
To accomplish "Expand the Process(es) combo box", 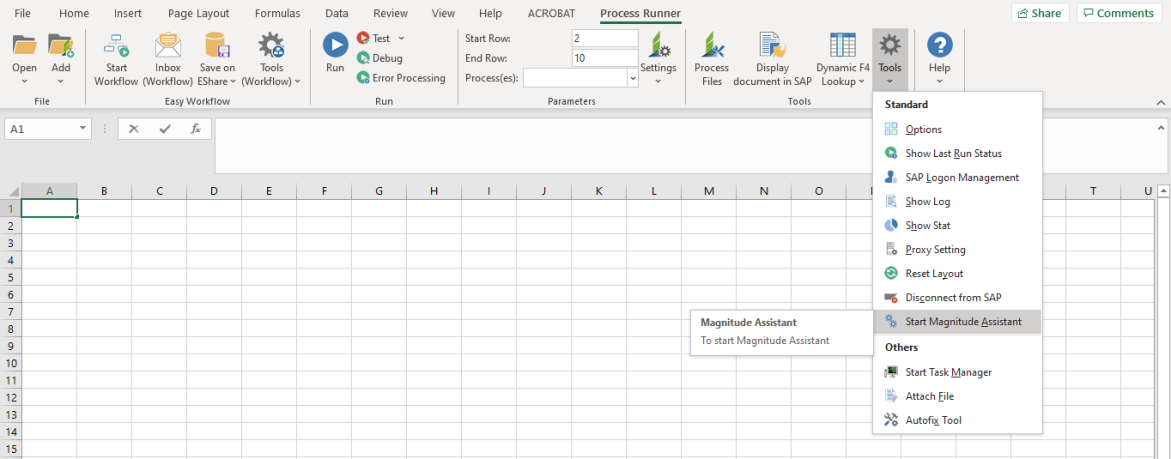I will (632, 78).
